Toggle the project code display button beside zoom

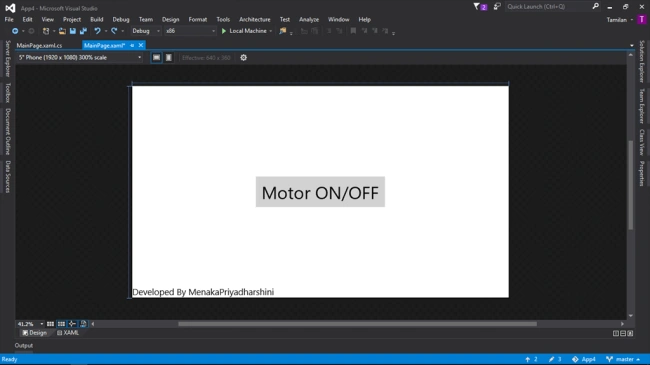(83, 324)
